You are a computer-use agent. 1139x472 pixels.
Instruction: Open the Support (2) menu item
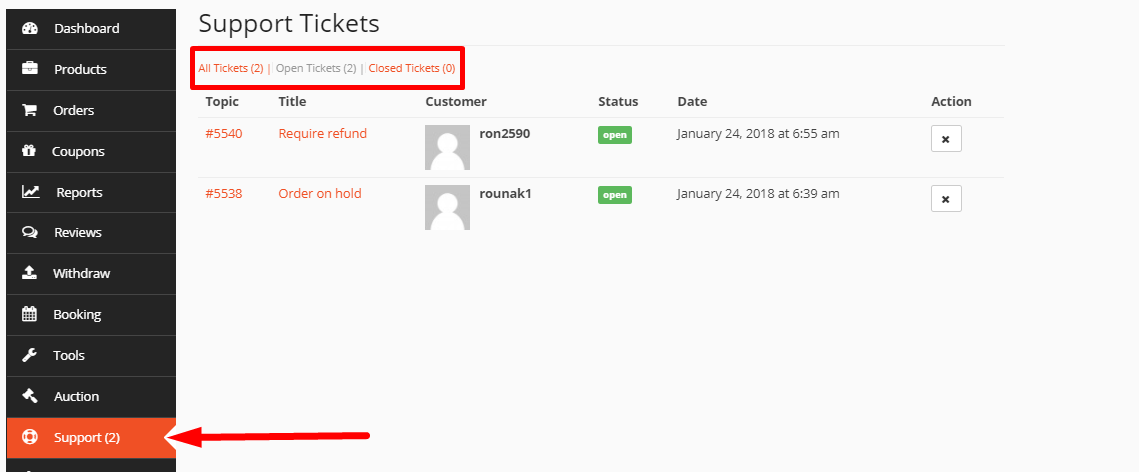[91, 438]
